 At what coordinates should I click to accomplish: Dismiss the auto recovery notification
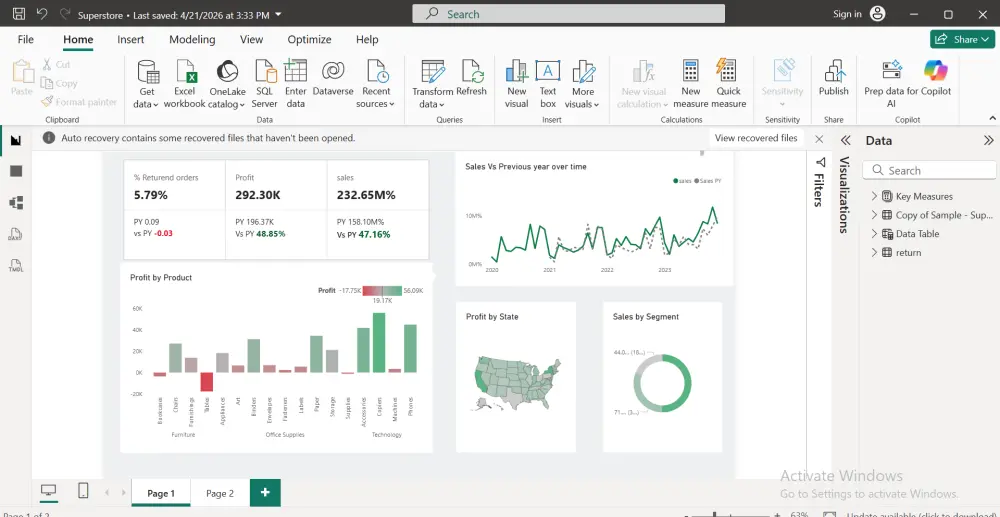[x=819, y=139]
